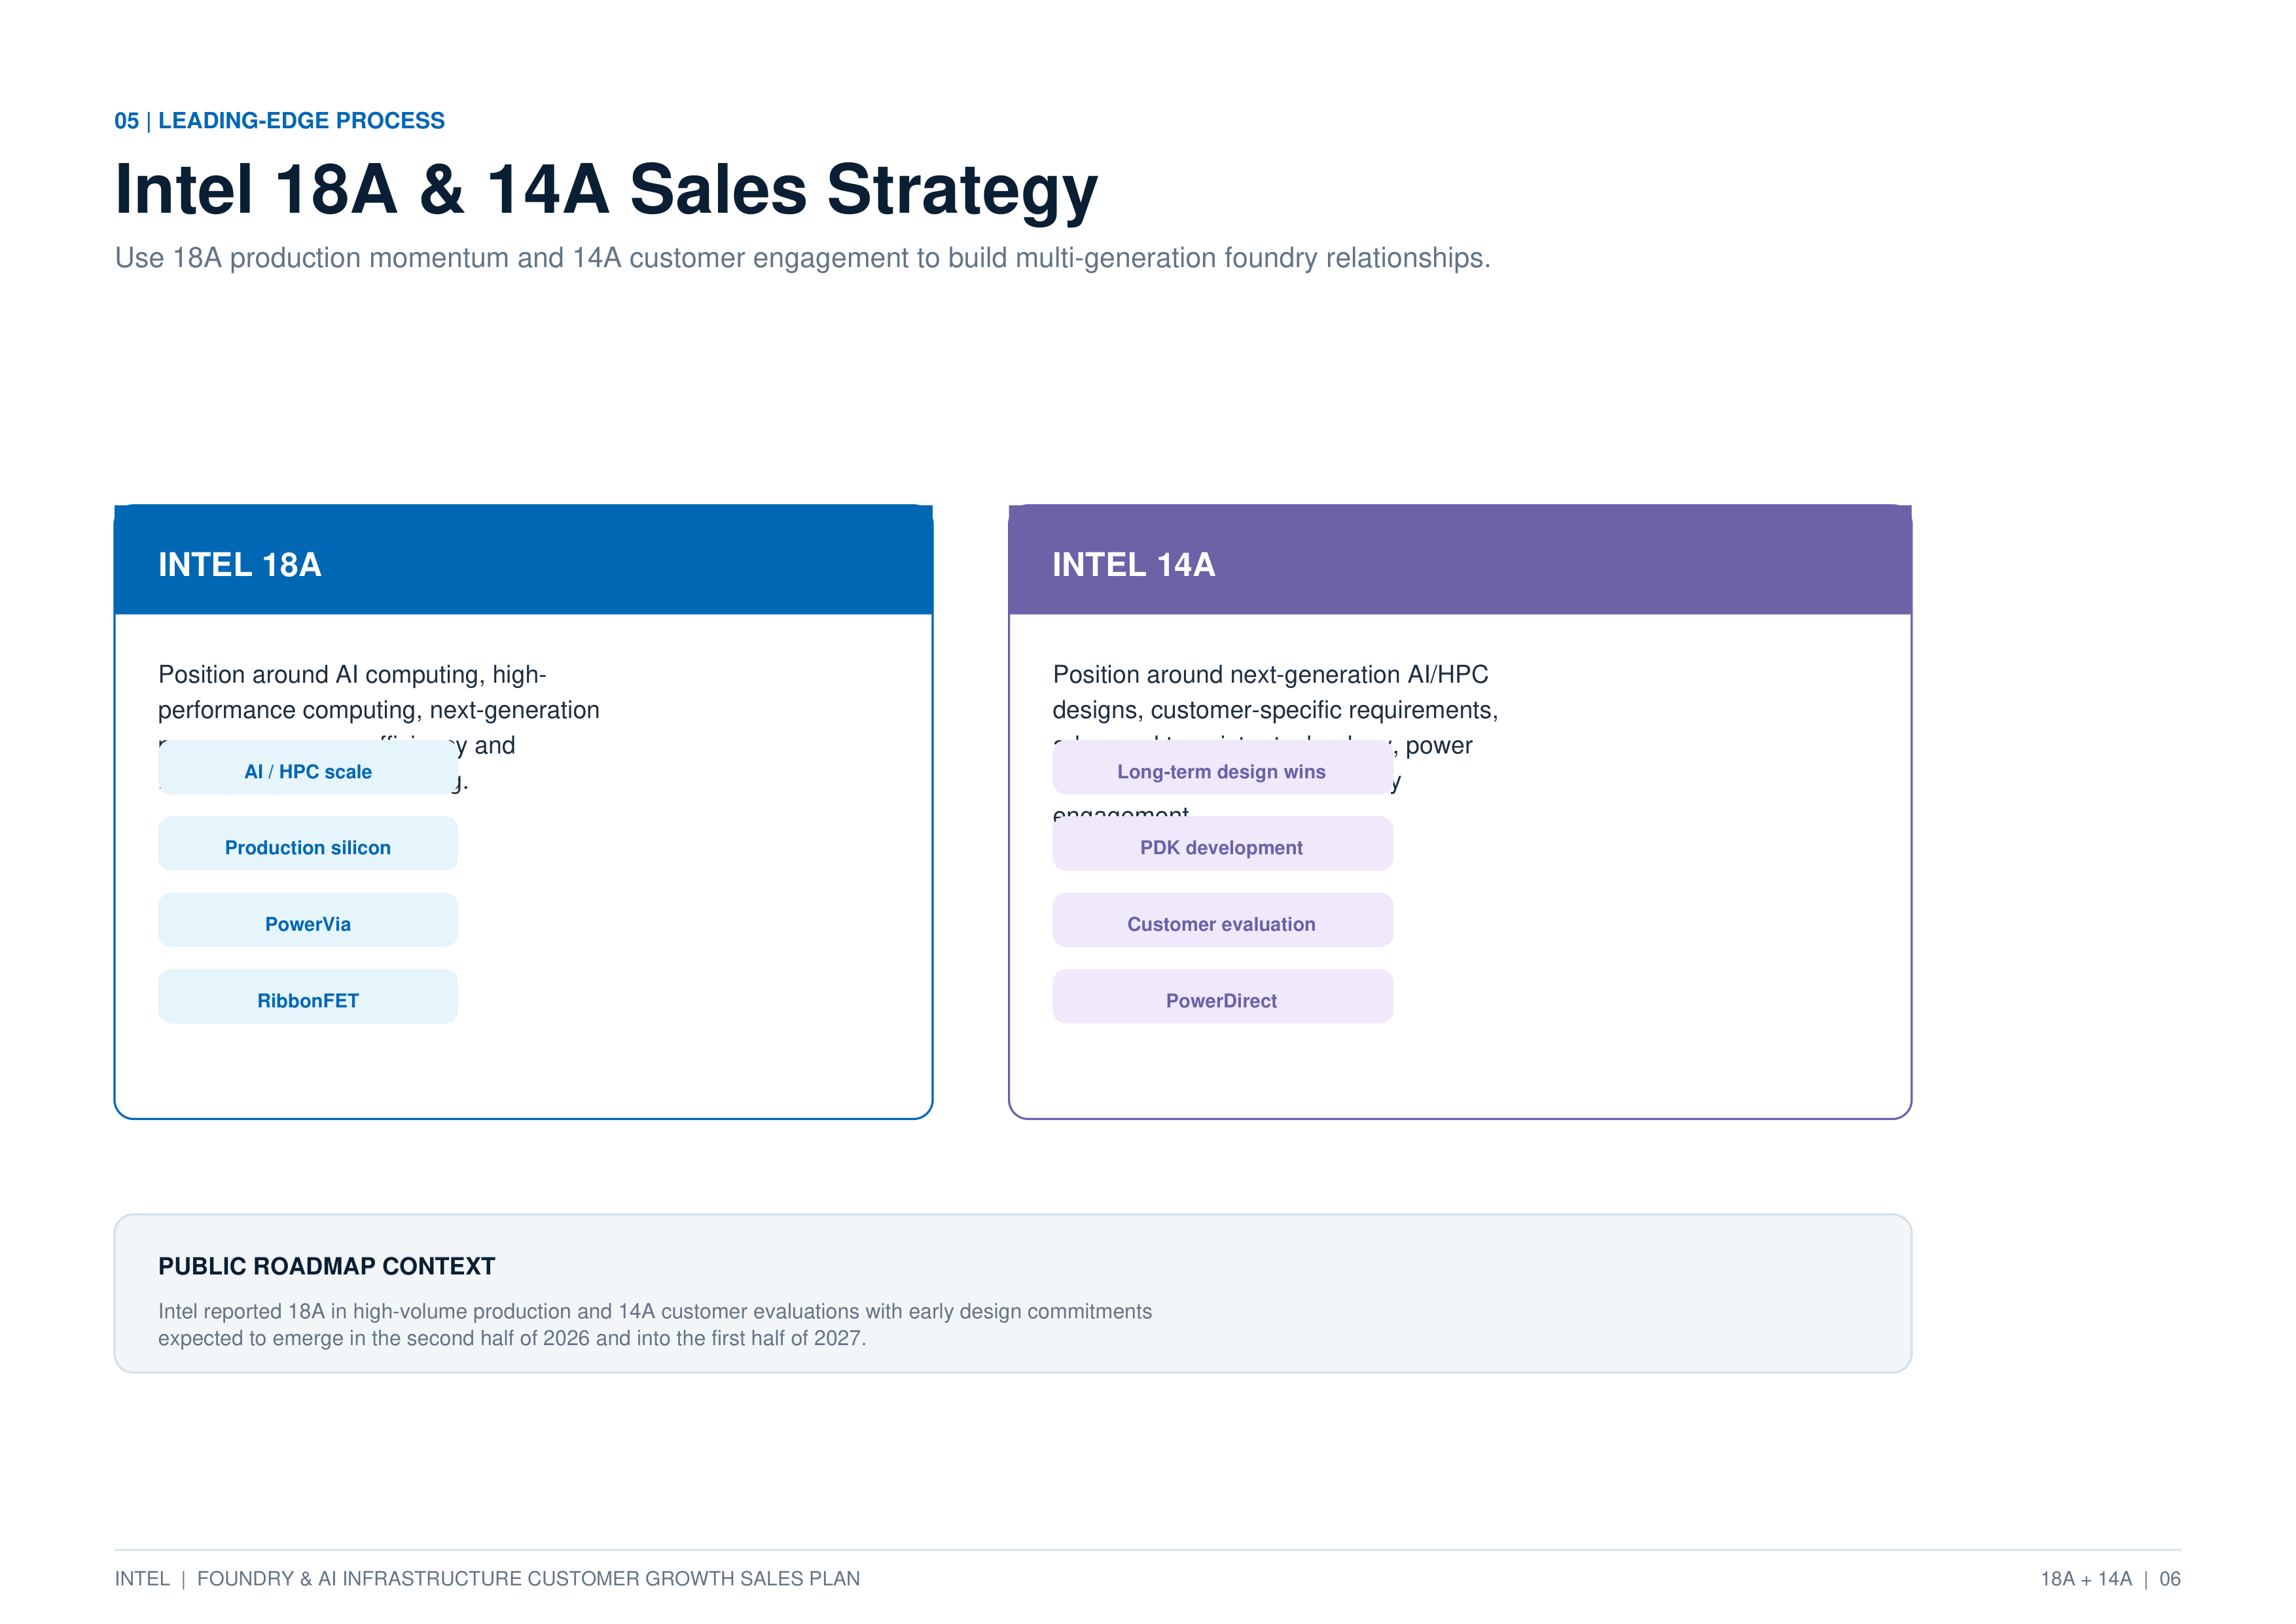This screenshot has width=2296, height=1624.
Task: Click the footer text 'FOUNDRY & AI INFRASTRUCTURE CUSTOMER GROWTH SALES PLAN'
Action: (528, 1579)
